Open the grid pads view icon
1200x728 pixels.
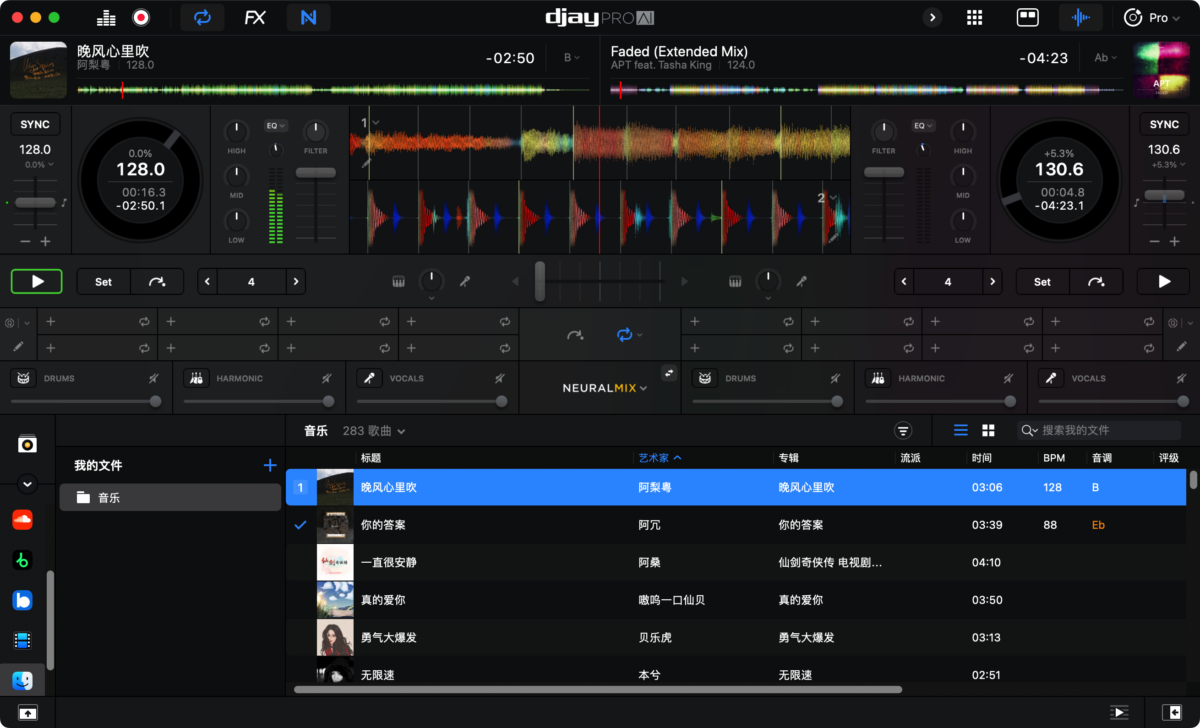(x=975, y=17)
